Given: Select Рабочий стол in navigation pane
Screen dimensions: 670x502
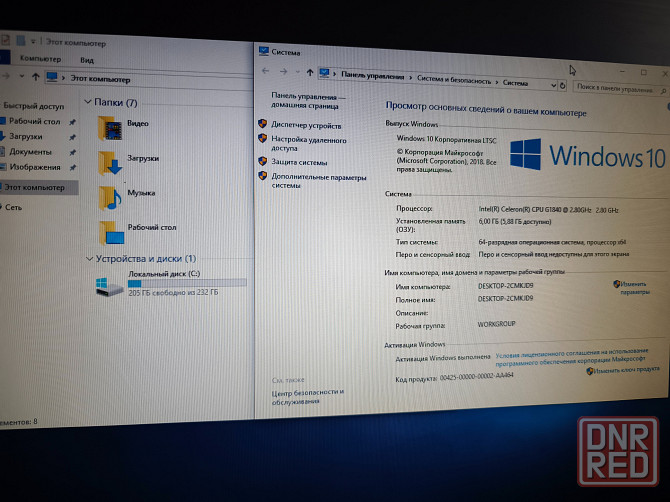Looking at the screenshot, I should click(34, 121).
